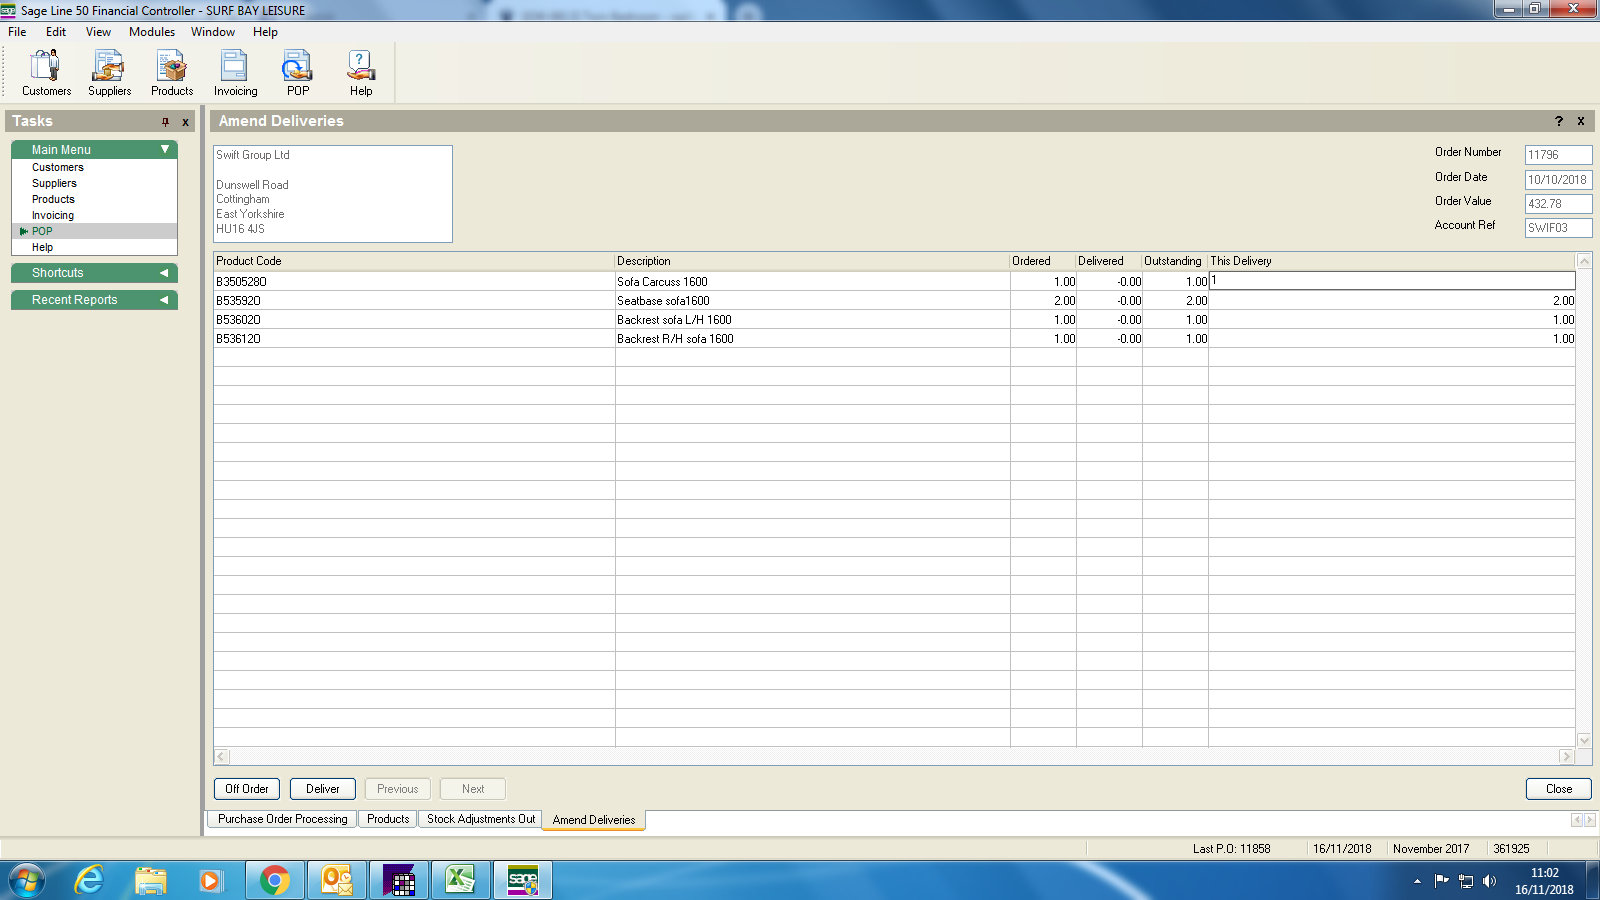The width and height of the screenshot is (1600, 900).
Task: Click the Description column header
Action: coord(812,261)
